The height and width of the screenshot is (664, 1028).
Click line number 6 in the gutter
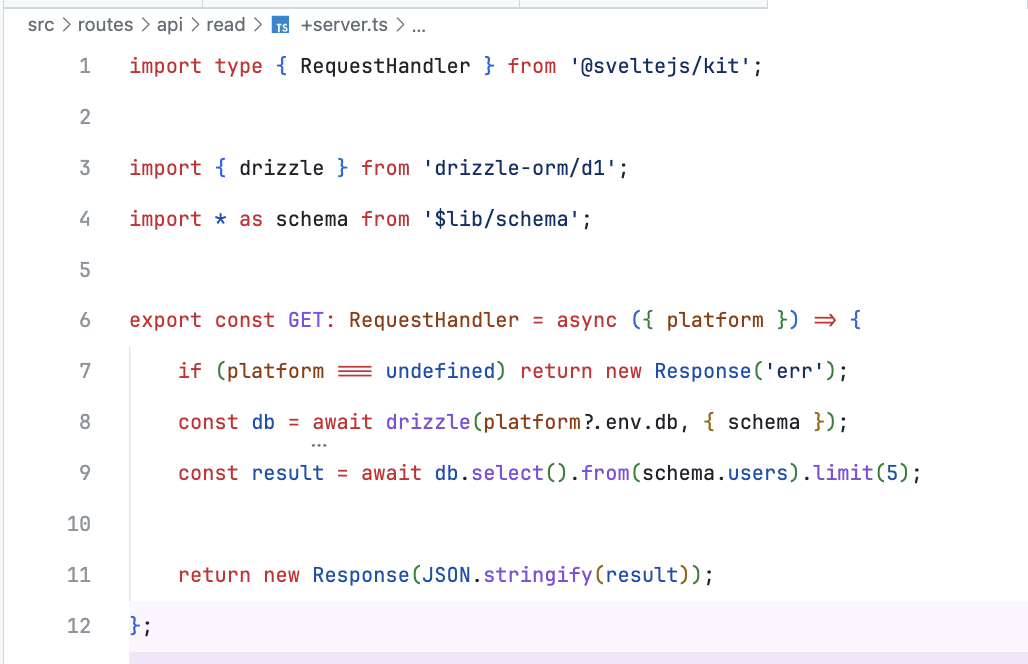point(84,320)
